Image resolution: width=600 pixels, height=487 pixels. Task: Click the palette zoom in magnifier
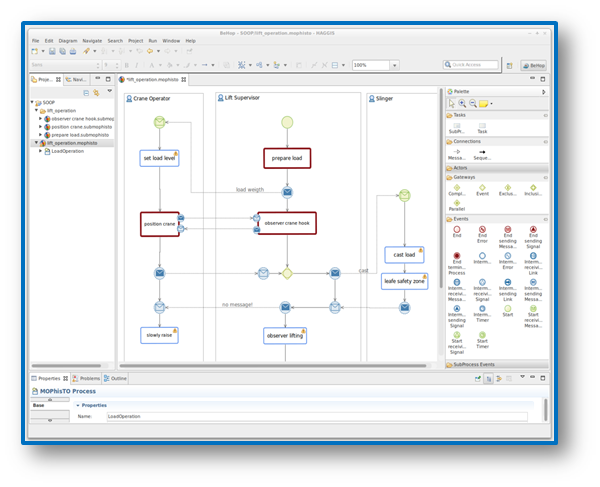462,102
